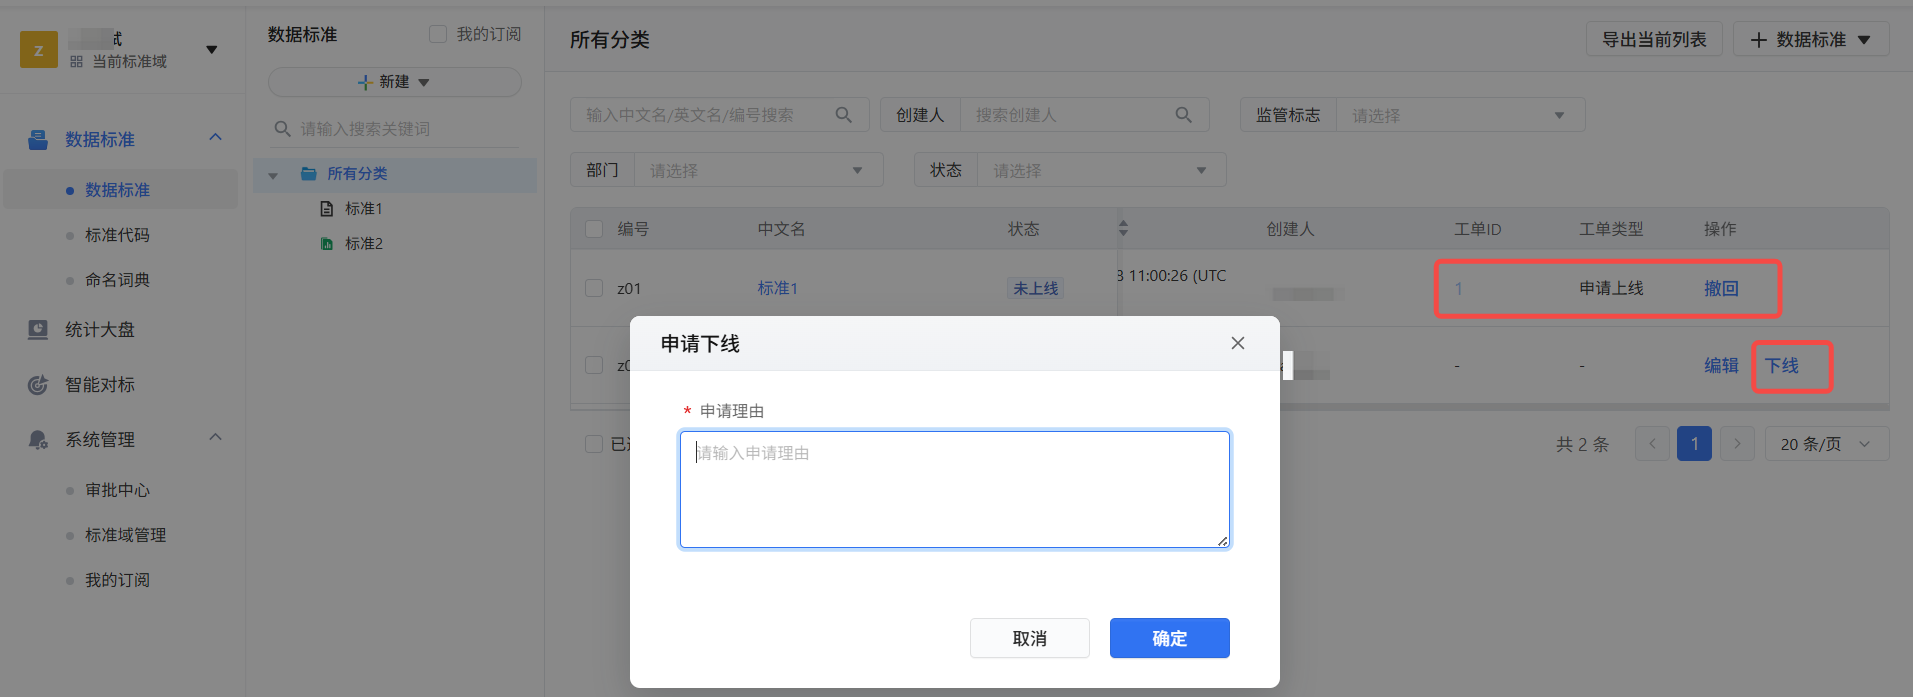Viewport: 1913px width, 697px height.
Task: Toggle the second row checkbox
Action: point(594,365)
